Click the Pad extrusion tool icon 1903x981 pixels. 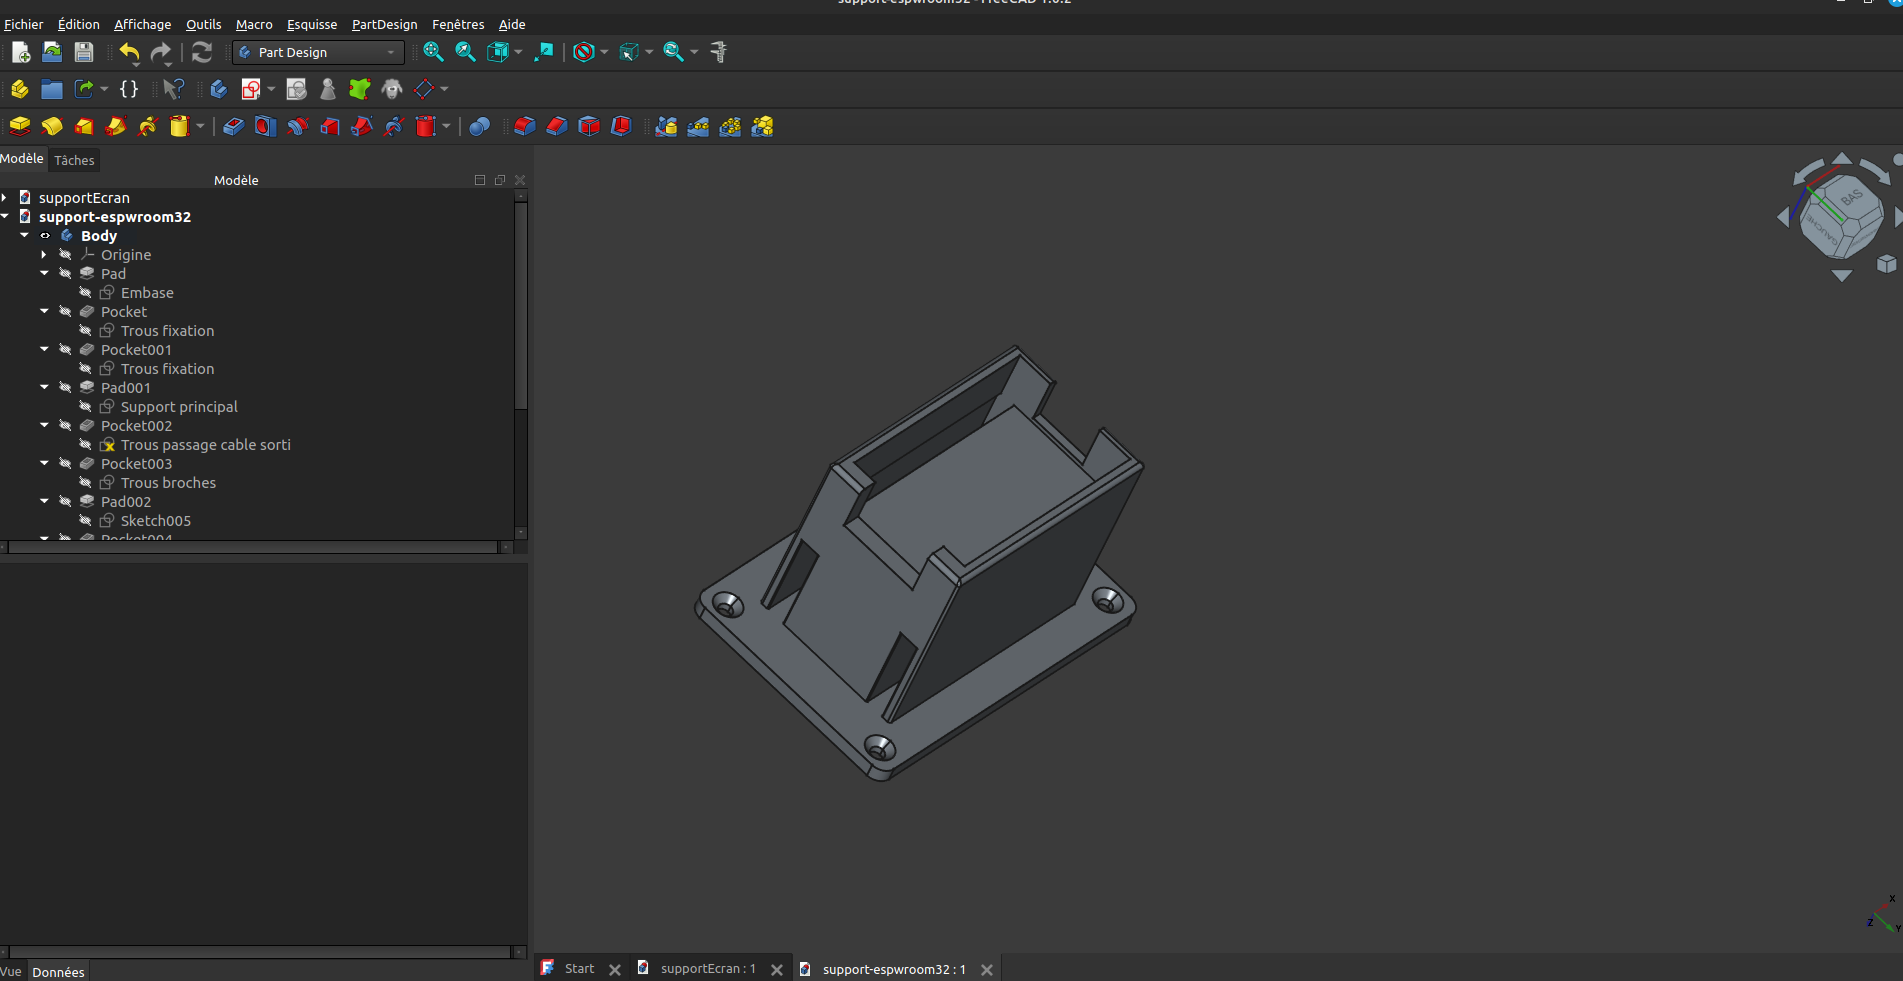pyautogui.click(x=19, y=127)
